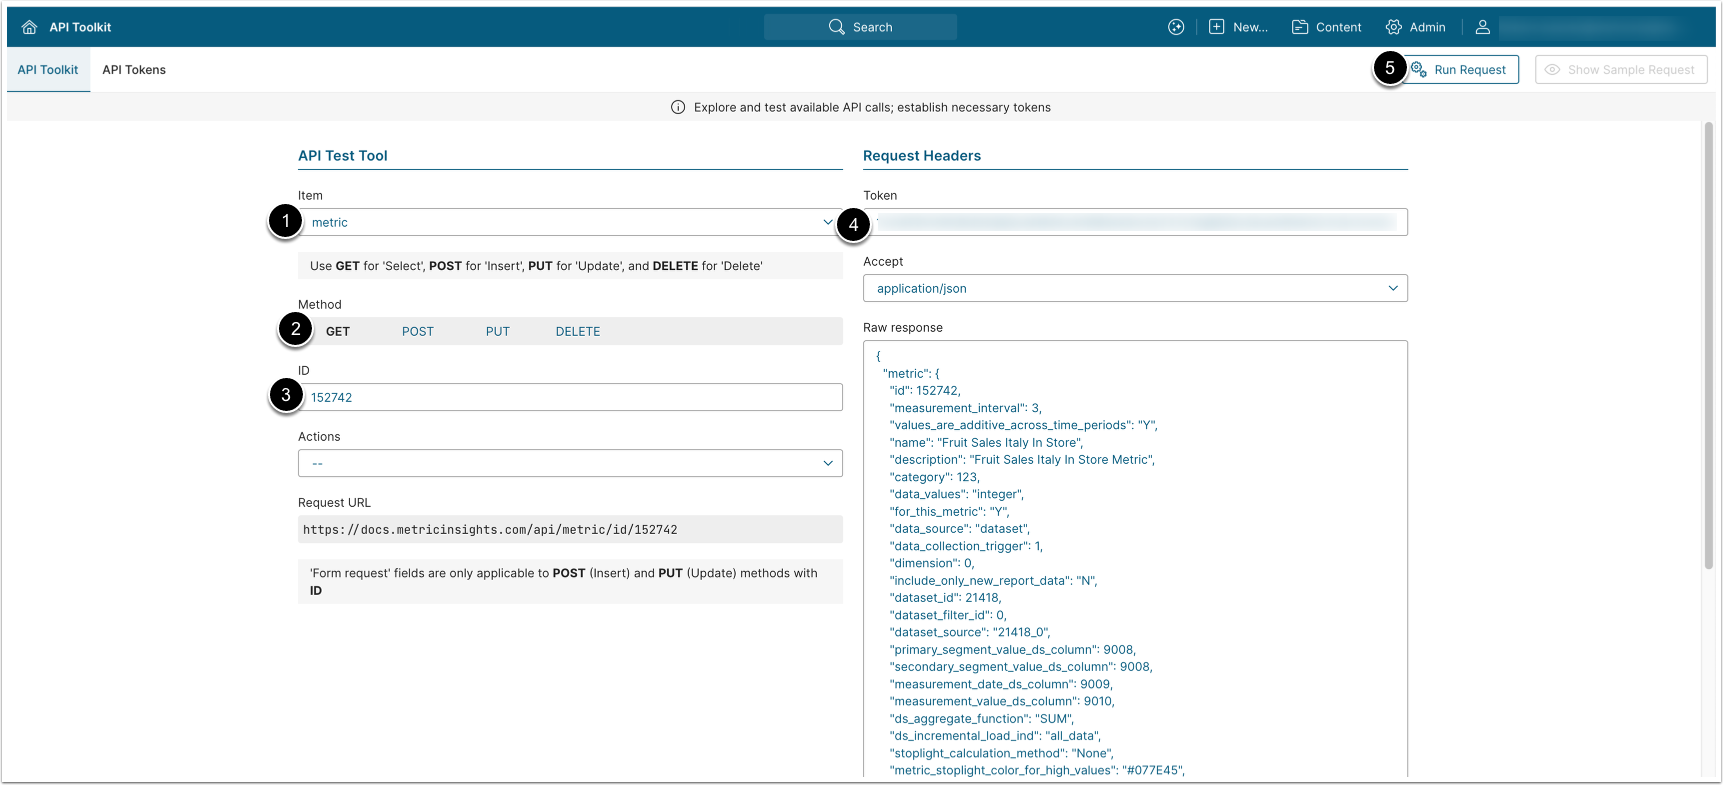The height and width of the screenshot is (785, 1723).
Task: Select the GET method
Action: coord(338,332)
